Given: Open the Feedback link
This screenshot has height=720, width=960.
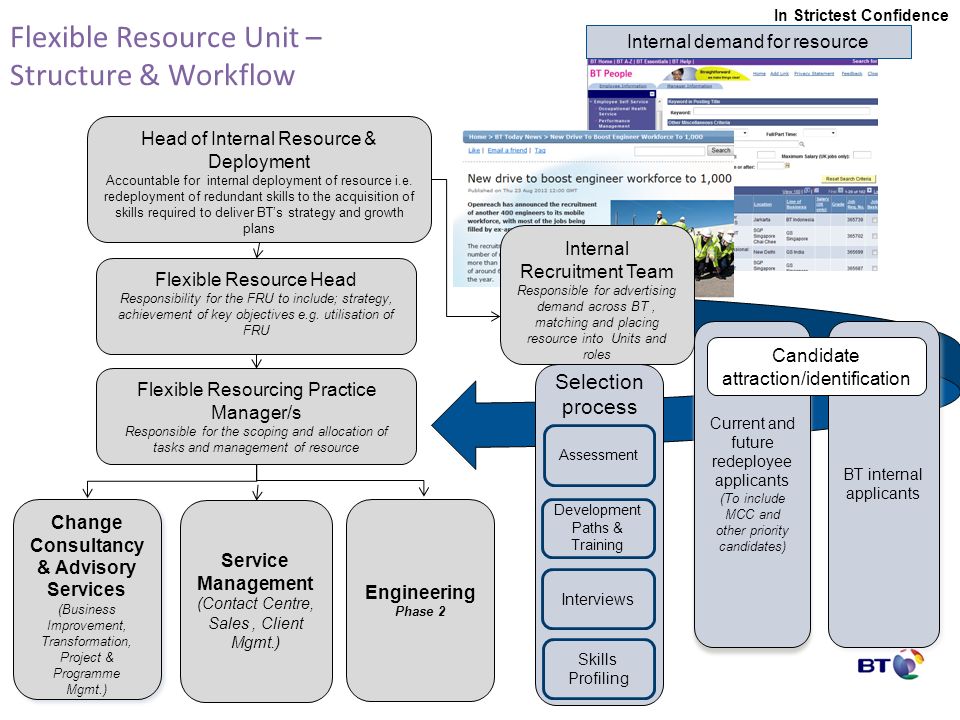Looking at the screenshot, I should tap(852, 73).
